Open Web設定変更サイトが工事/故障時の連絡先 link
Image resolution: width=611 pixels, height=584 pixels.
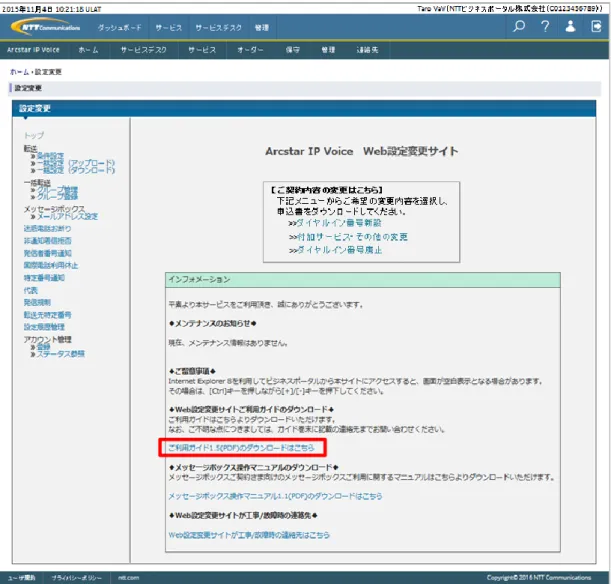[x=249, y=535]
